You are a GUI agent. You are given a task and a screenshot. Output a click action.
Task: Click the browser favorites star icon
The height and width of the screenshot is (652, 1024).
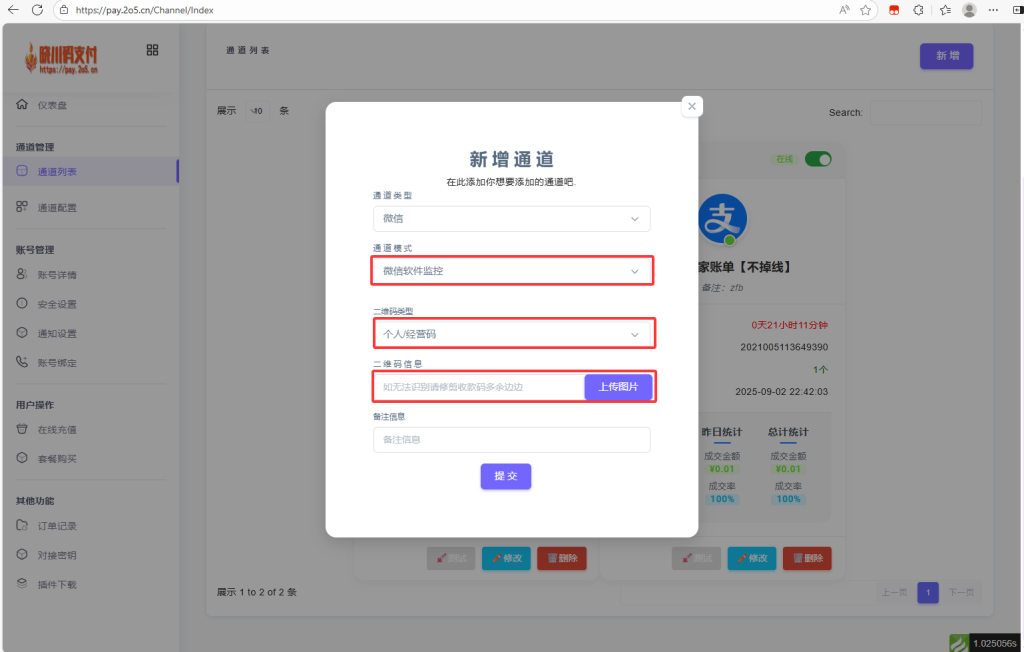pos(866,10)
